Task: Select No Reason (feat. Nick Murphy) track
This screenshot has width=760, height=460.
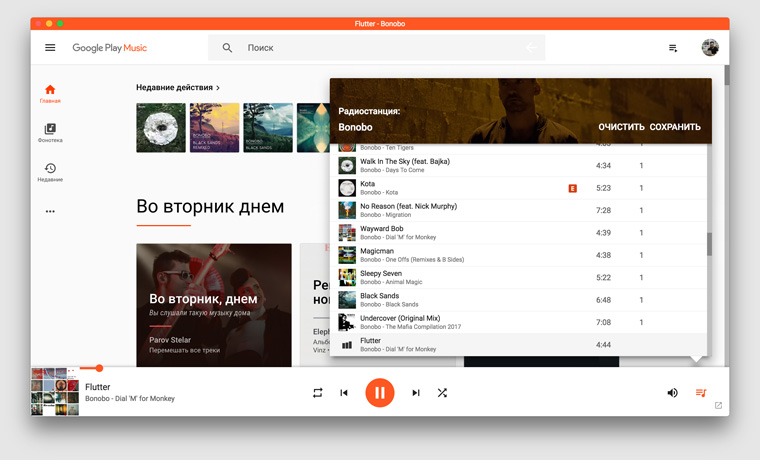Action: point(518,210)
